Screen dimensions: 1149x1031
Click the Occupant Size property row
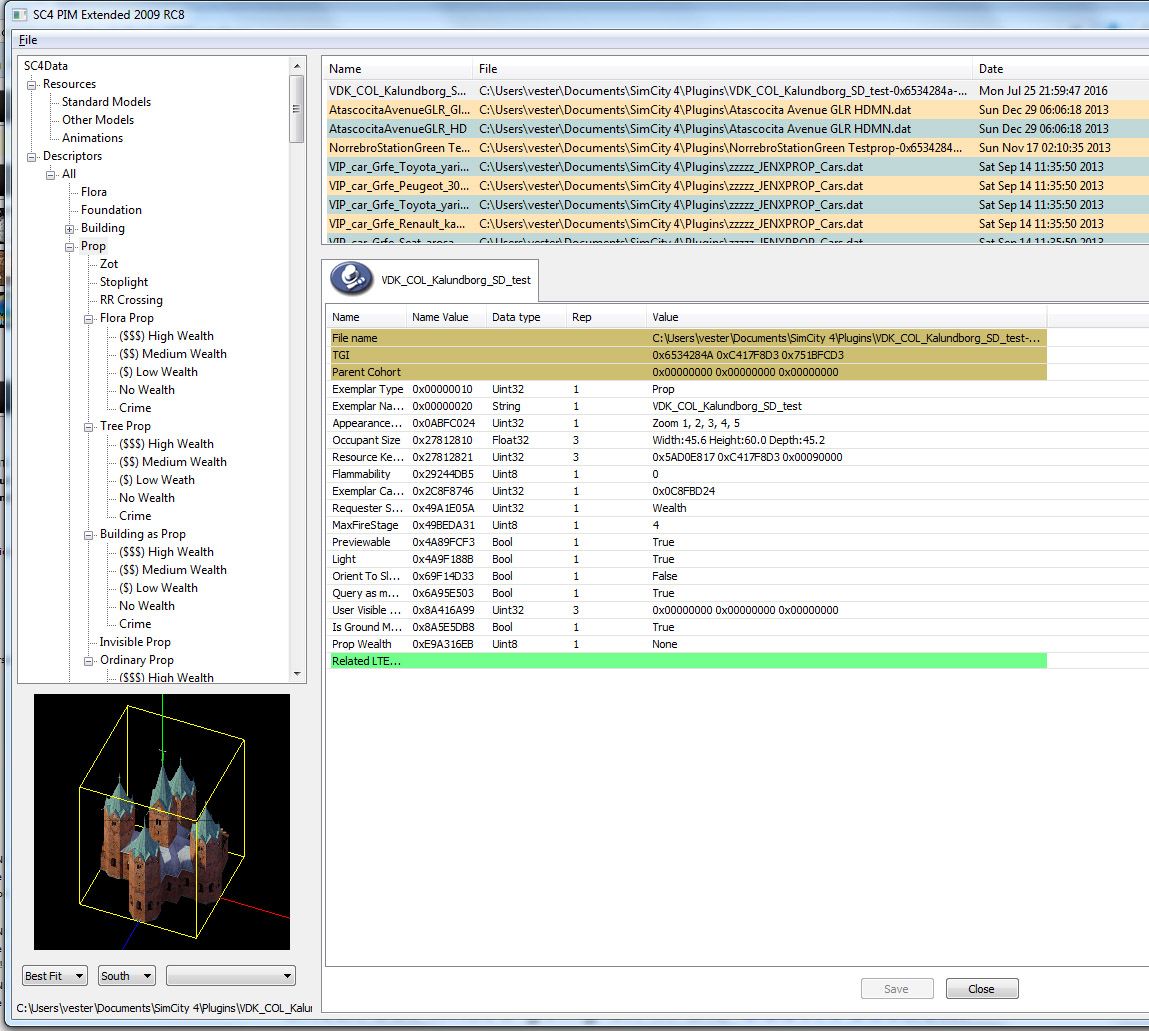[x=688, y=440]
